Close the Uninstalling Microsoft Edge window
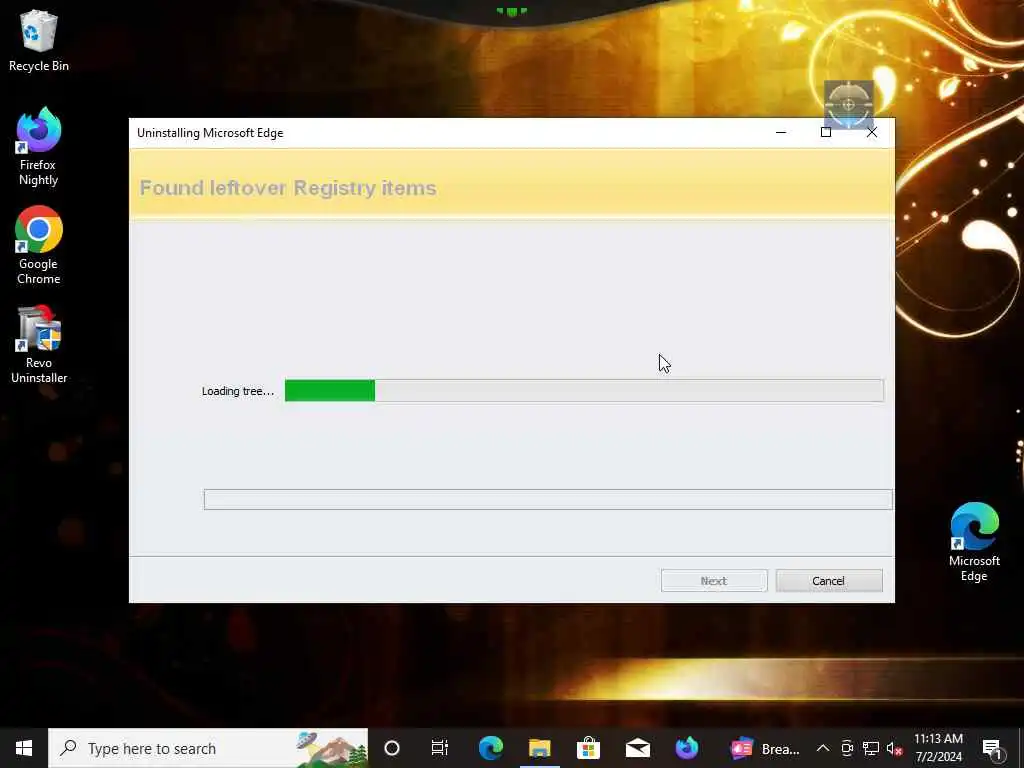Image resolution: width=1024 pixels, height=768 pixels. click(872, 133)
